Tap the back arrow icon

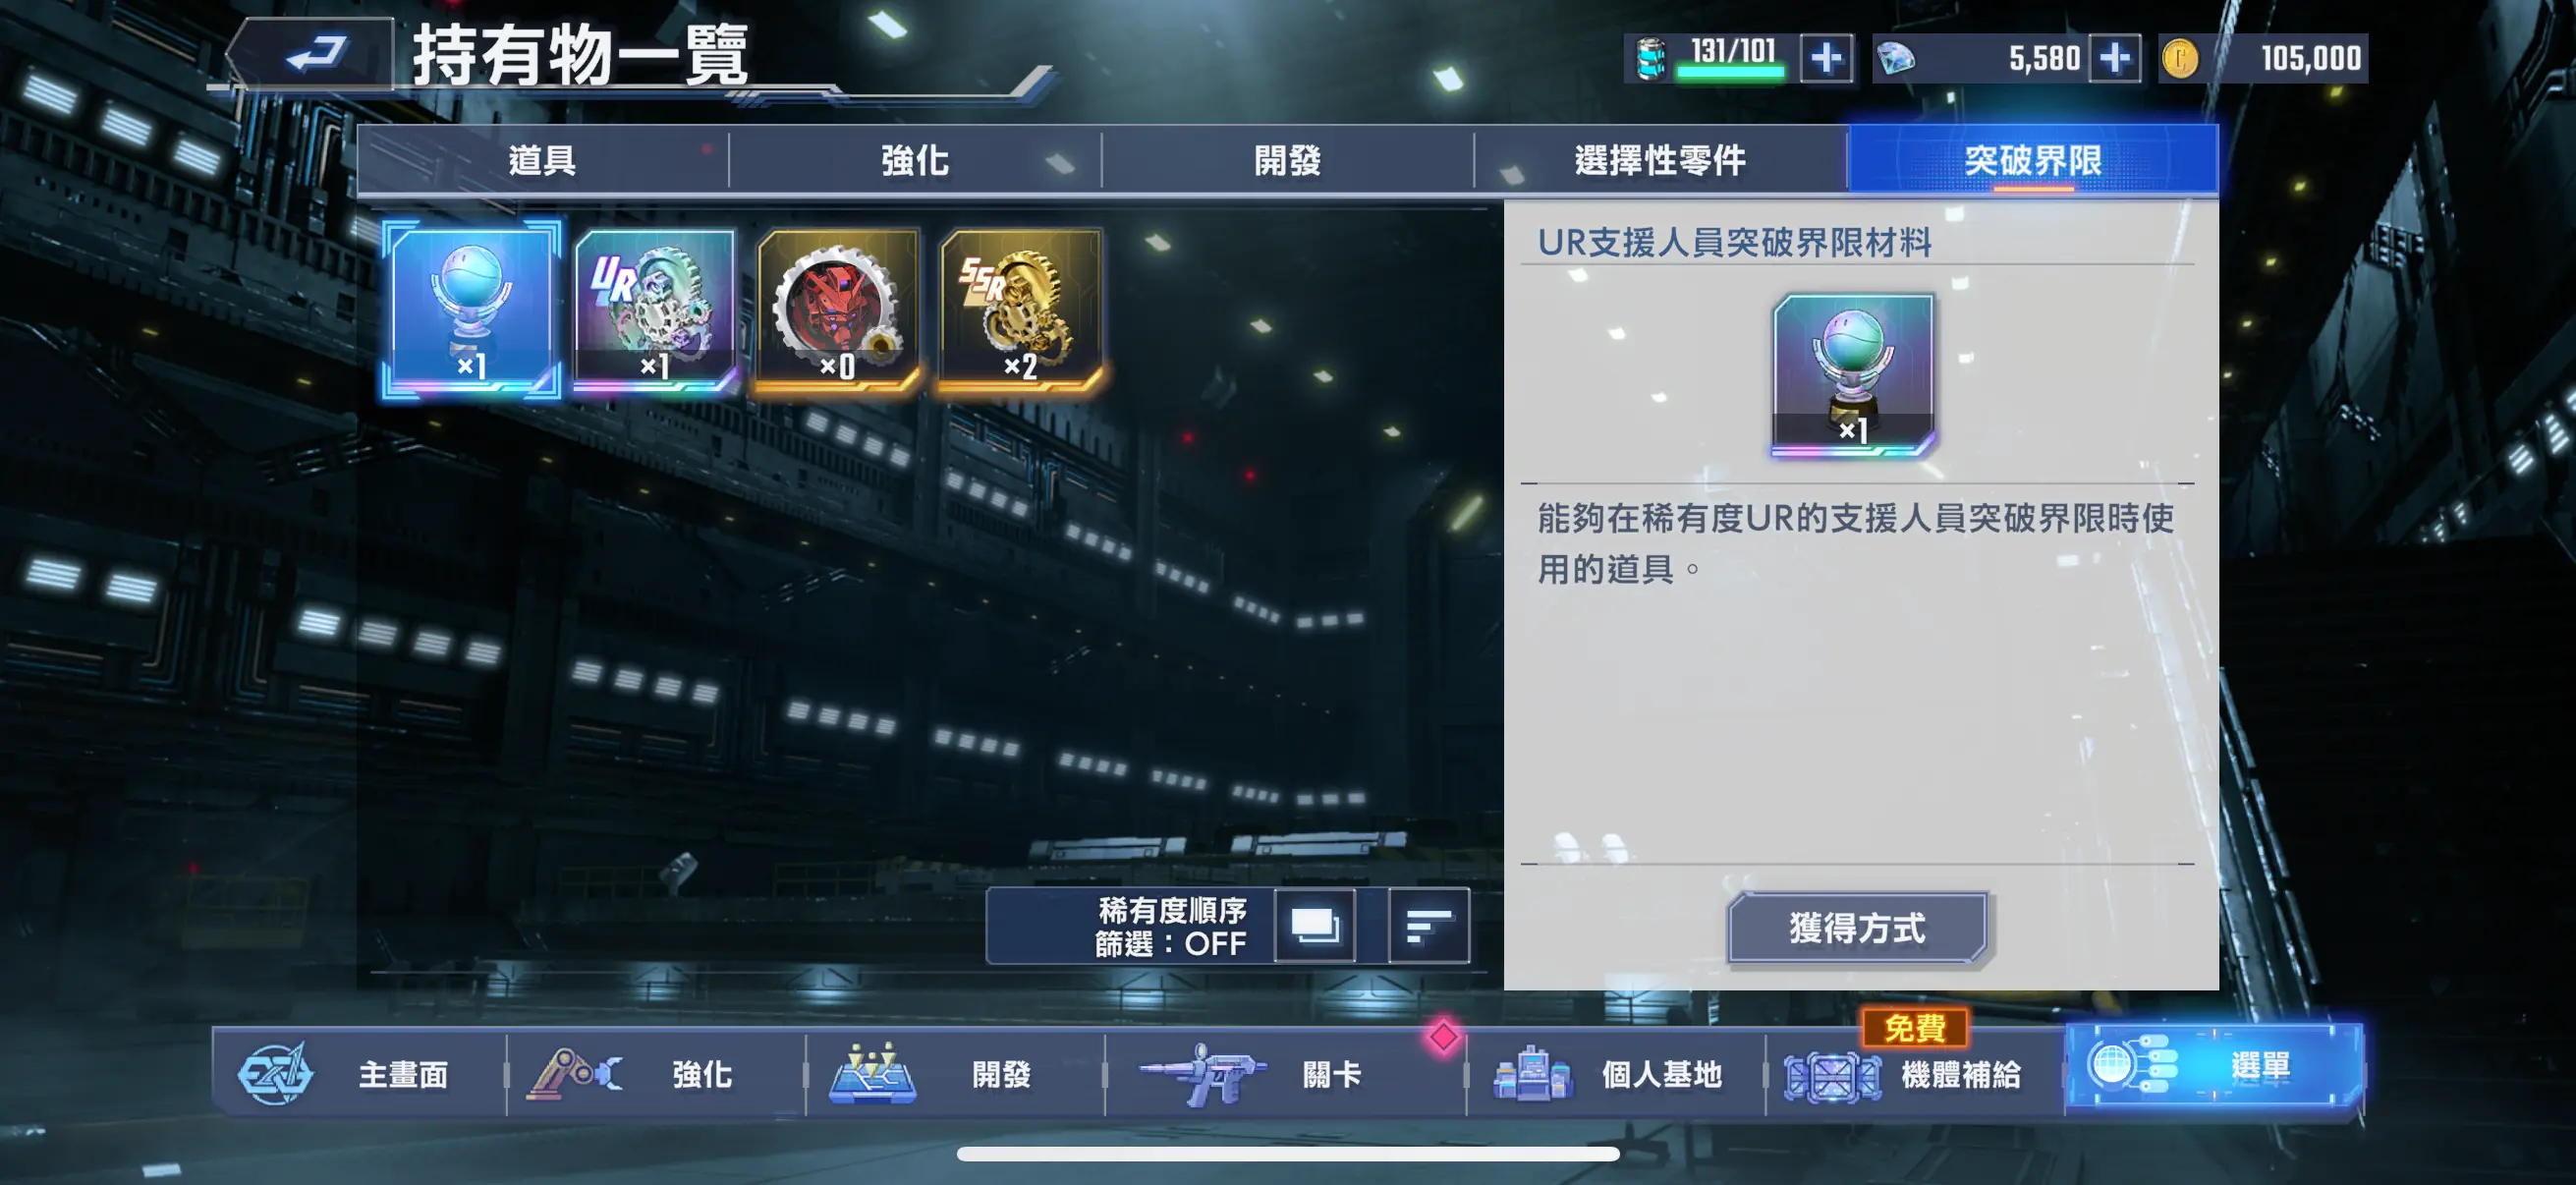[316, 53]
